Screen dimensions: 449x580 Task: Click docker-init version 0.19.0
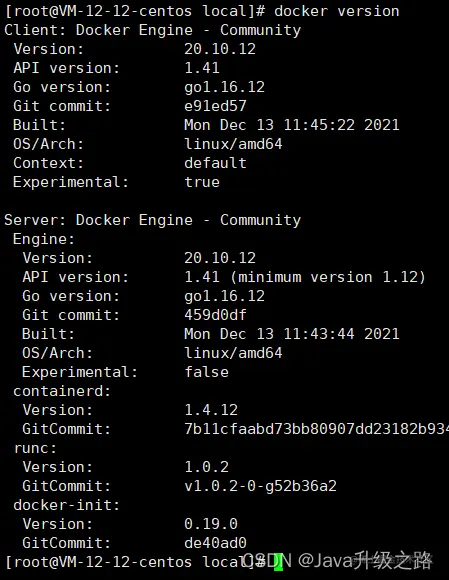pyautogui.click(x=211, y=524)
